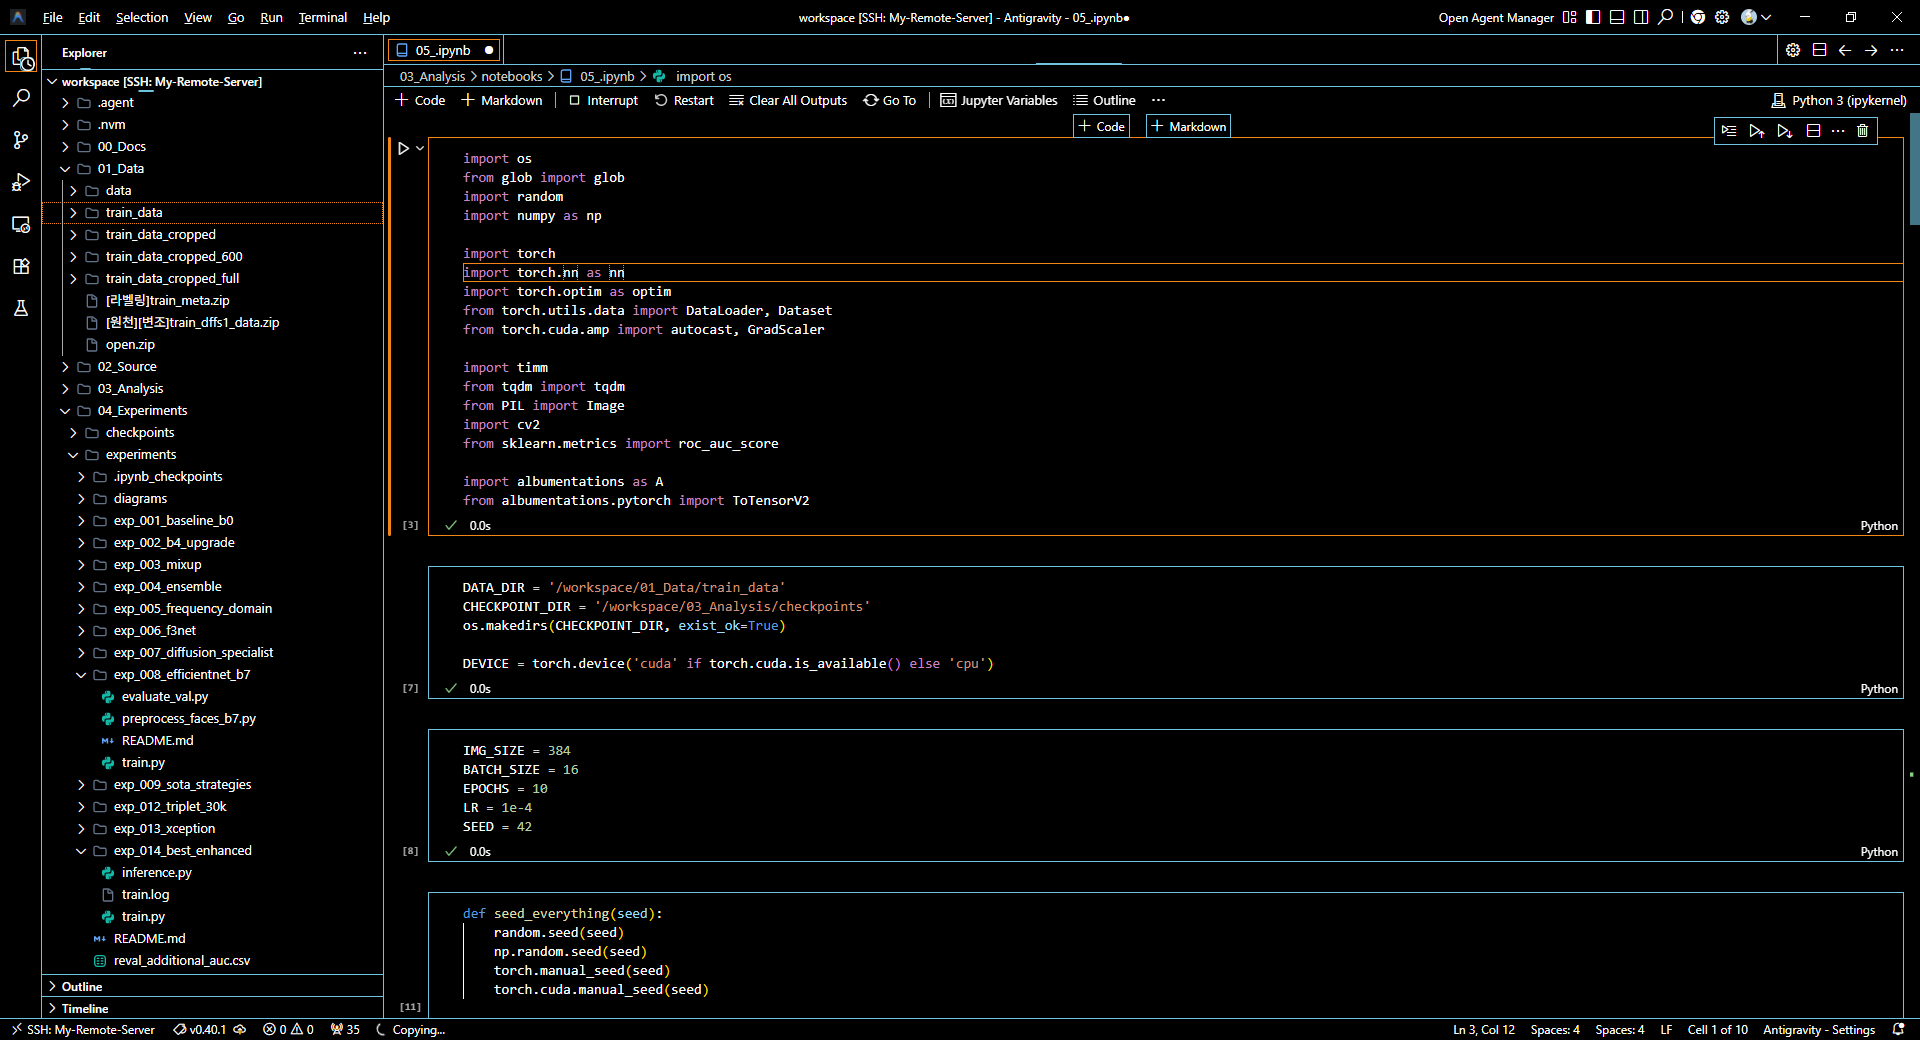Screen dimensions: 1920x1040
Task: Delete the current cell with trash icon
Action: point(1862,131)
